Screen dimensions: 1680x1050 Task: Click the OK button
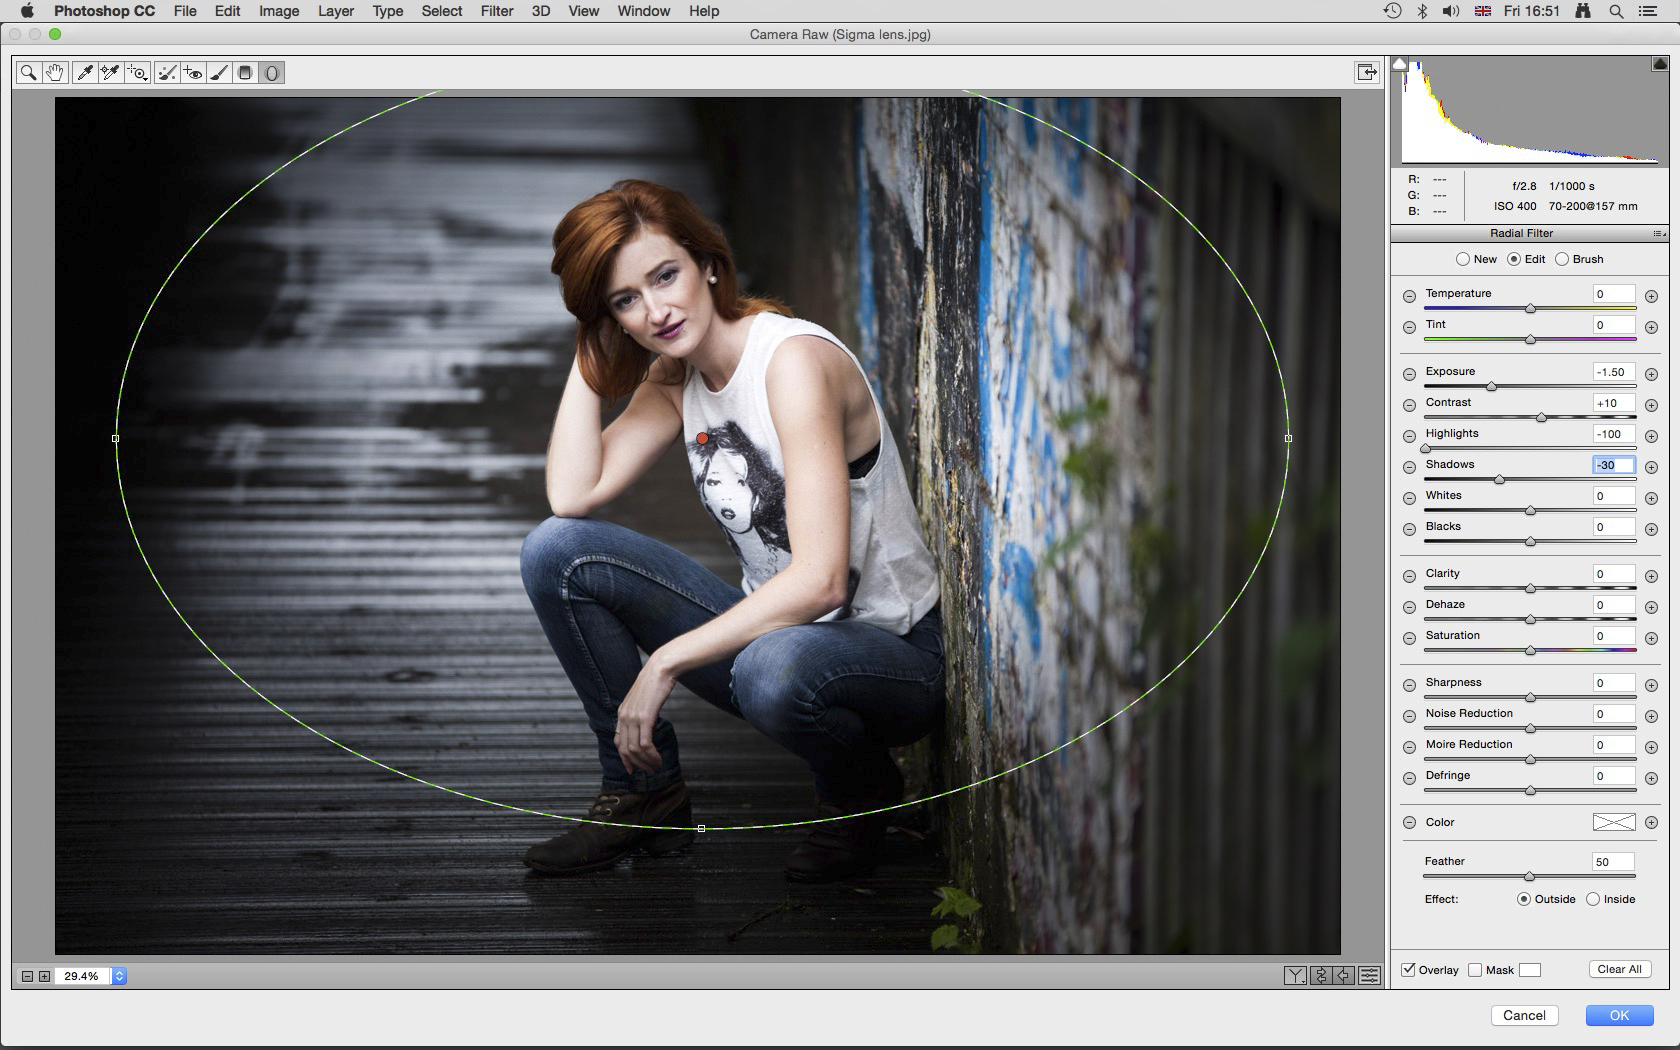[1619, 1015]
